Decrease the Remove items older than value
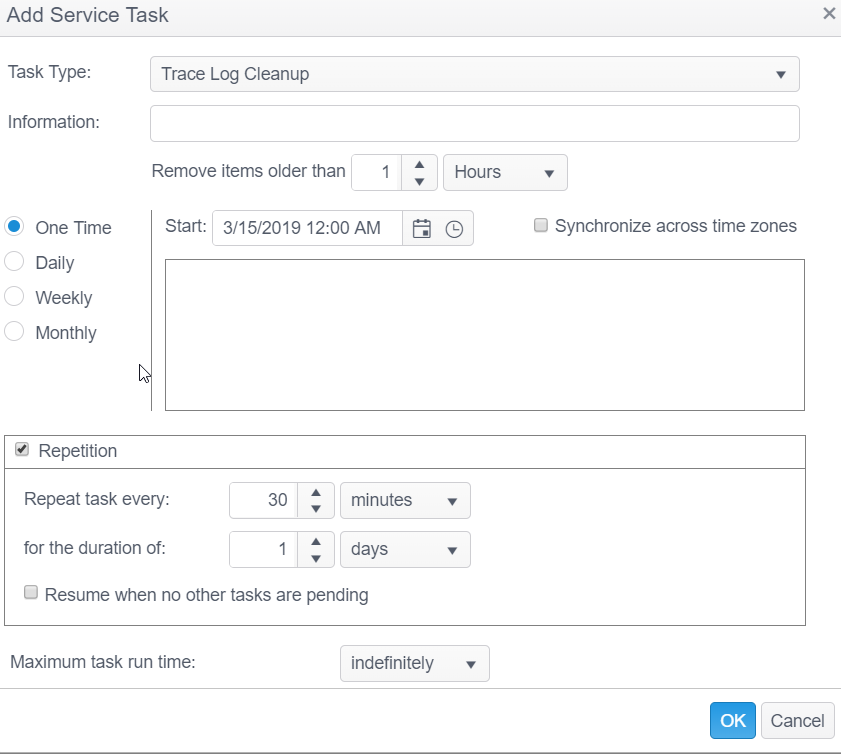The height and width of the screenshot is (754, 841). [419, 181]
